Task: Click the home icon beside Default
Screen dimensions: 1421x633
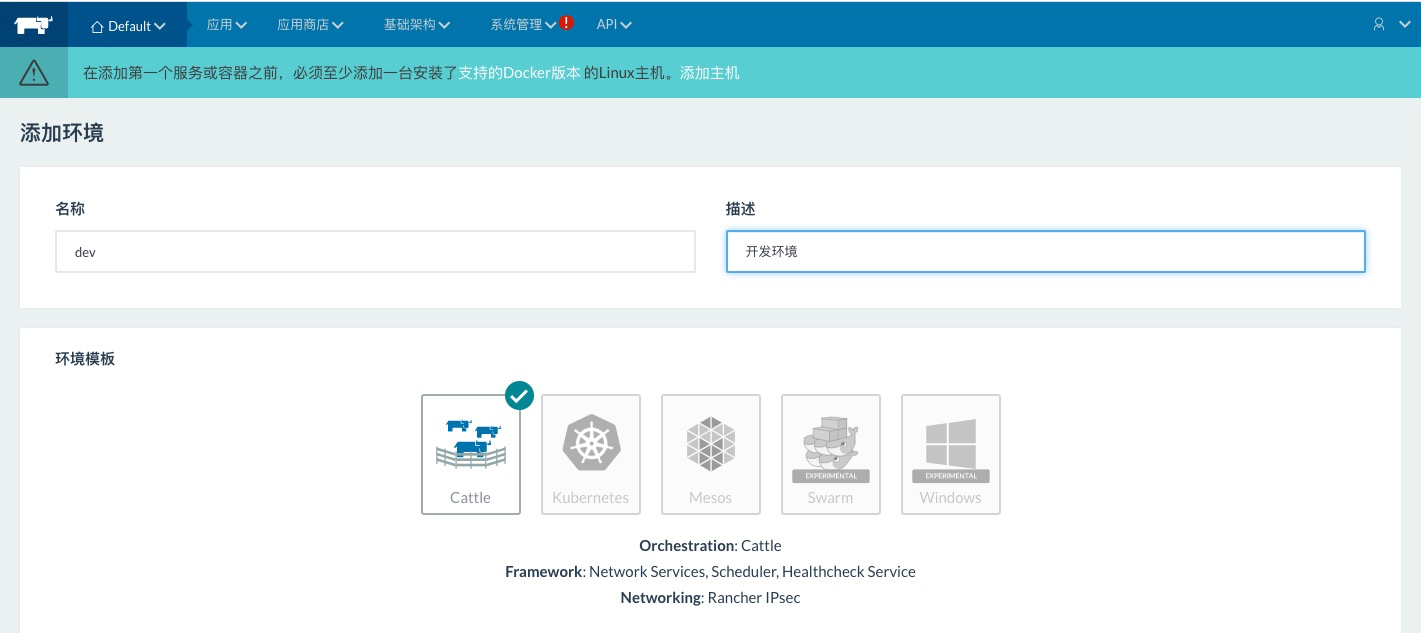Action: [99, 26]
